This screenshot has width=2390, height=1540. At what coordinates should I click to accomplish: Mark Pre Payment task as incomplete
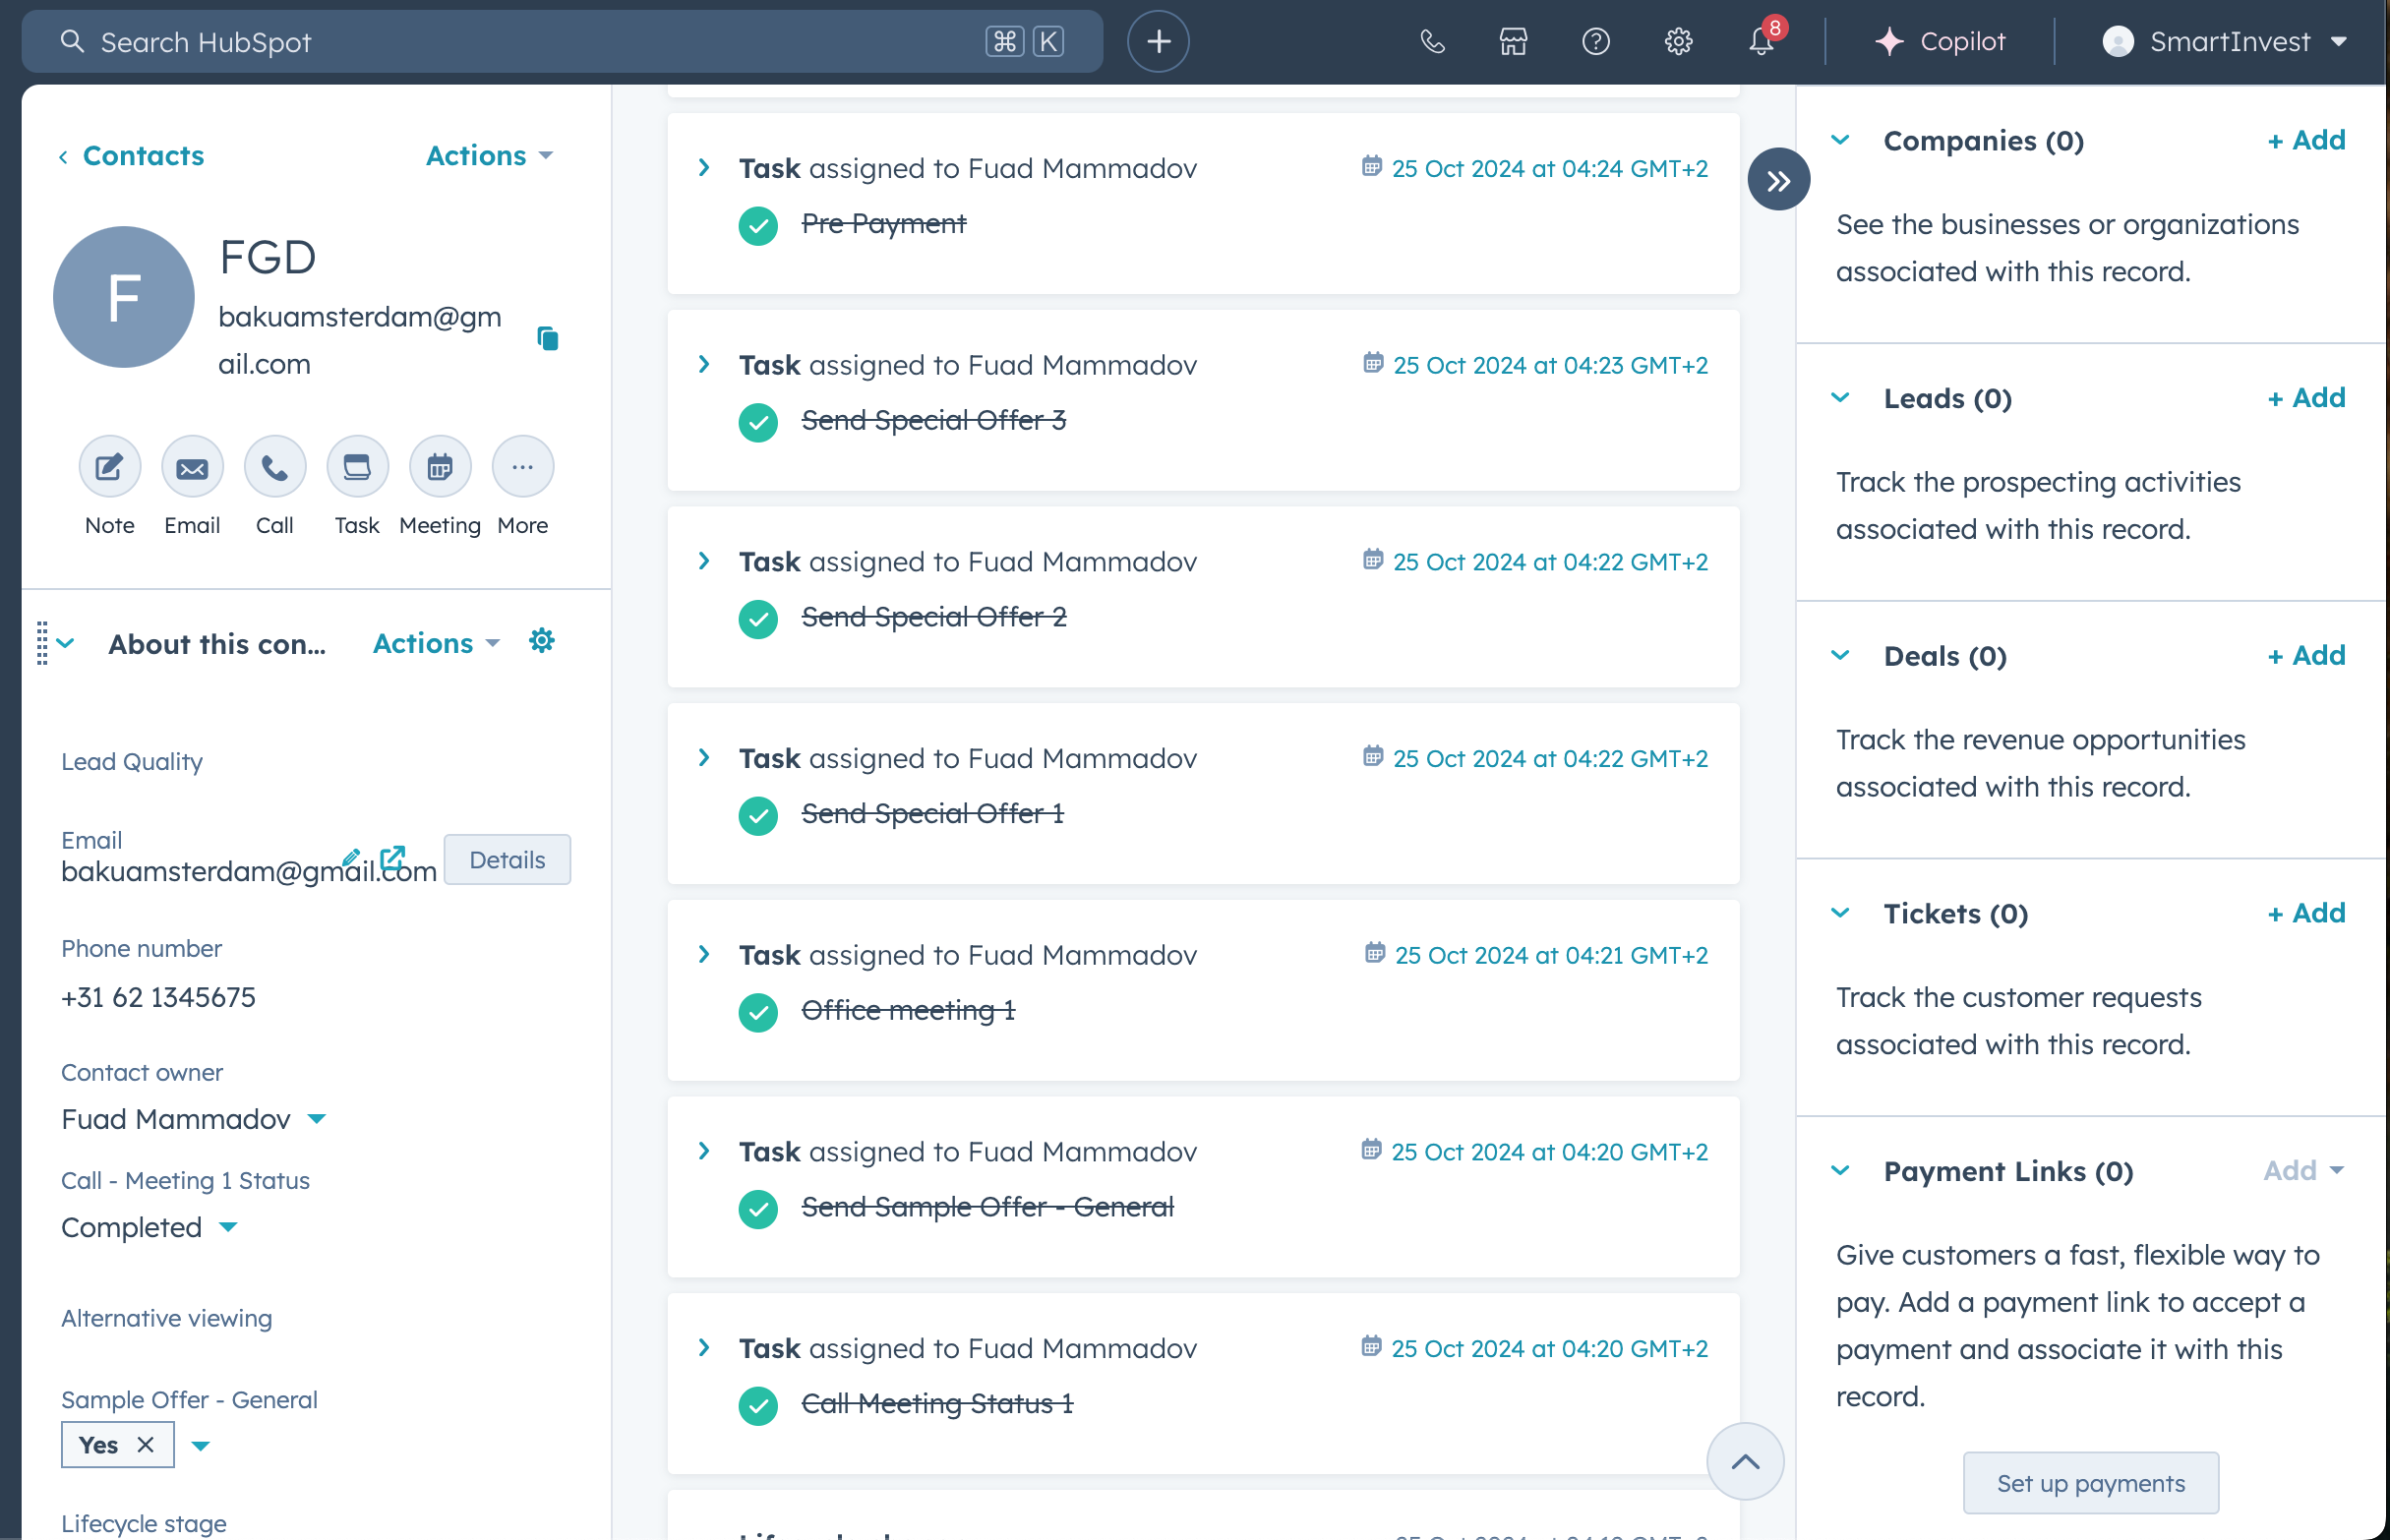757,226
